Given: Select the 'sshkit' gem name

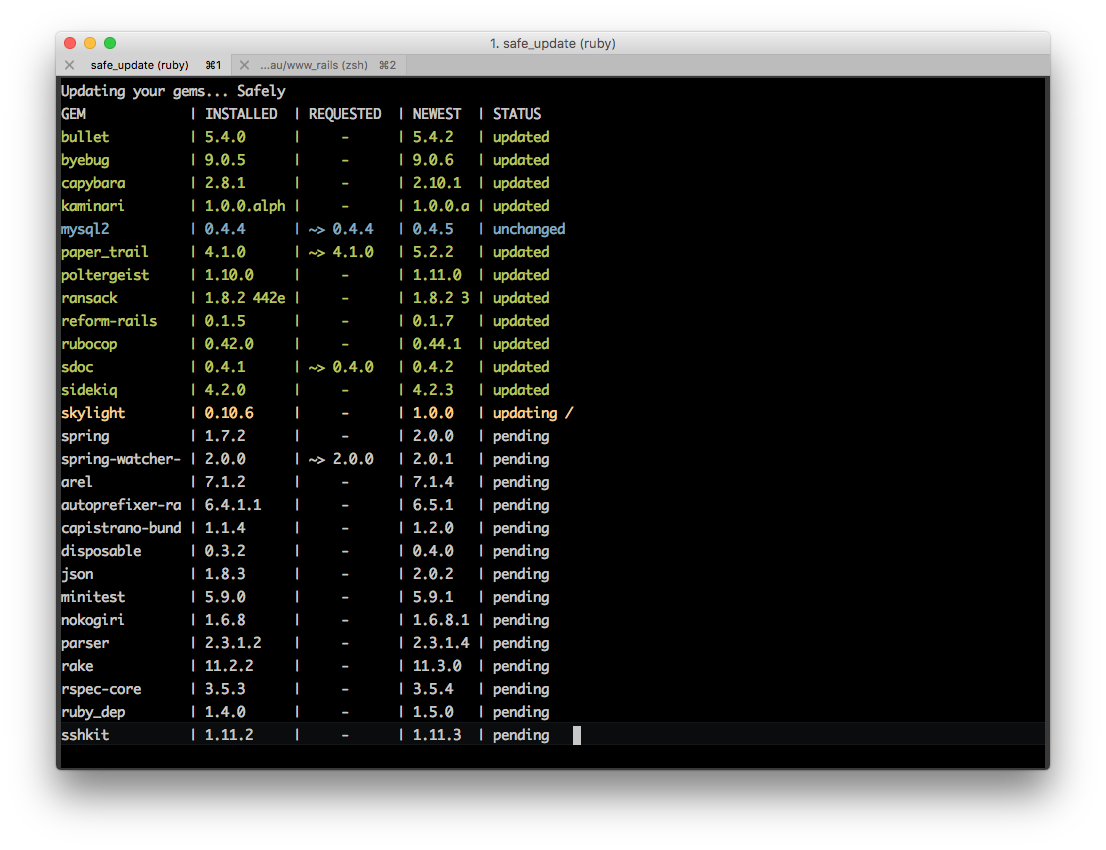Looking at the screenshot, I should (85, 735).
